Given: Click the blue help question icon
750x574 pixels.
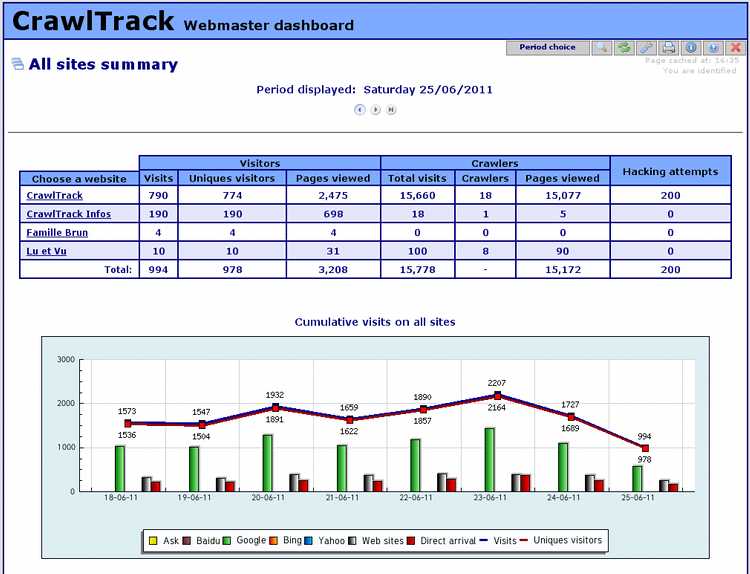Looking at the screenshot, I should (713, 47).
